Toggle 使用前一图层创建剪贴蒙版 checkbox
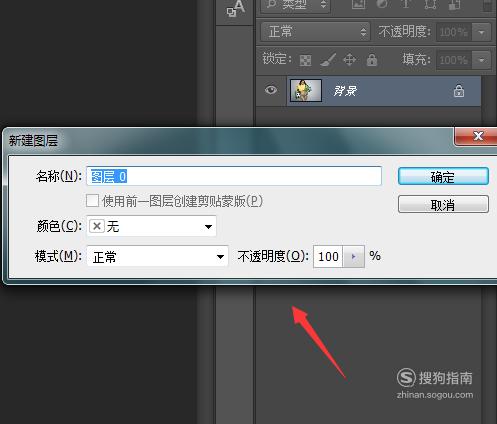 [92, 201]
